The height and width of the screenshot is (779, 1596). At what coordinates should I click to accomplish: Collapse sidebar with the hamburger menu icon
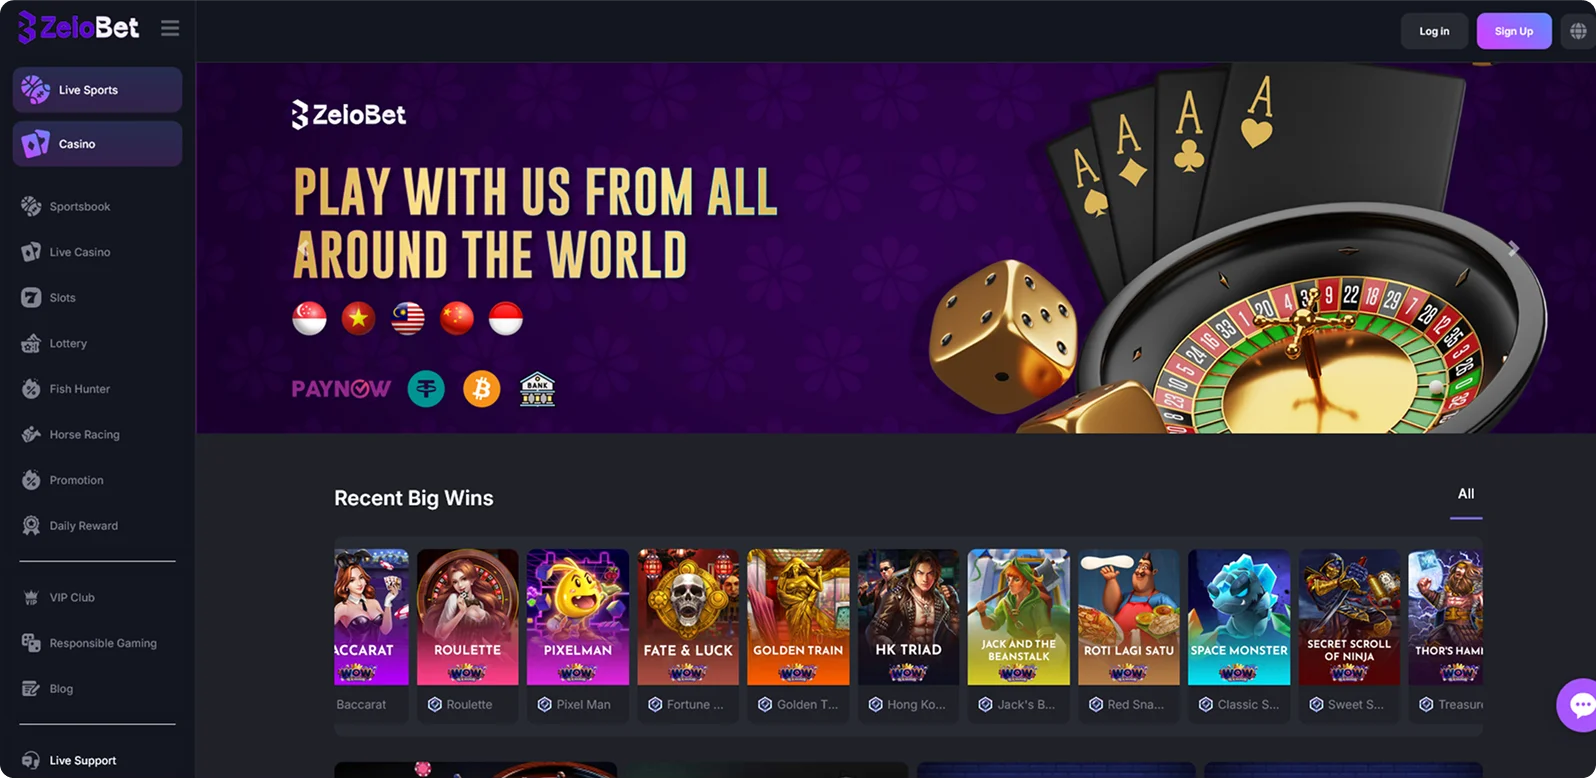(170, 29)
